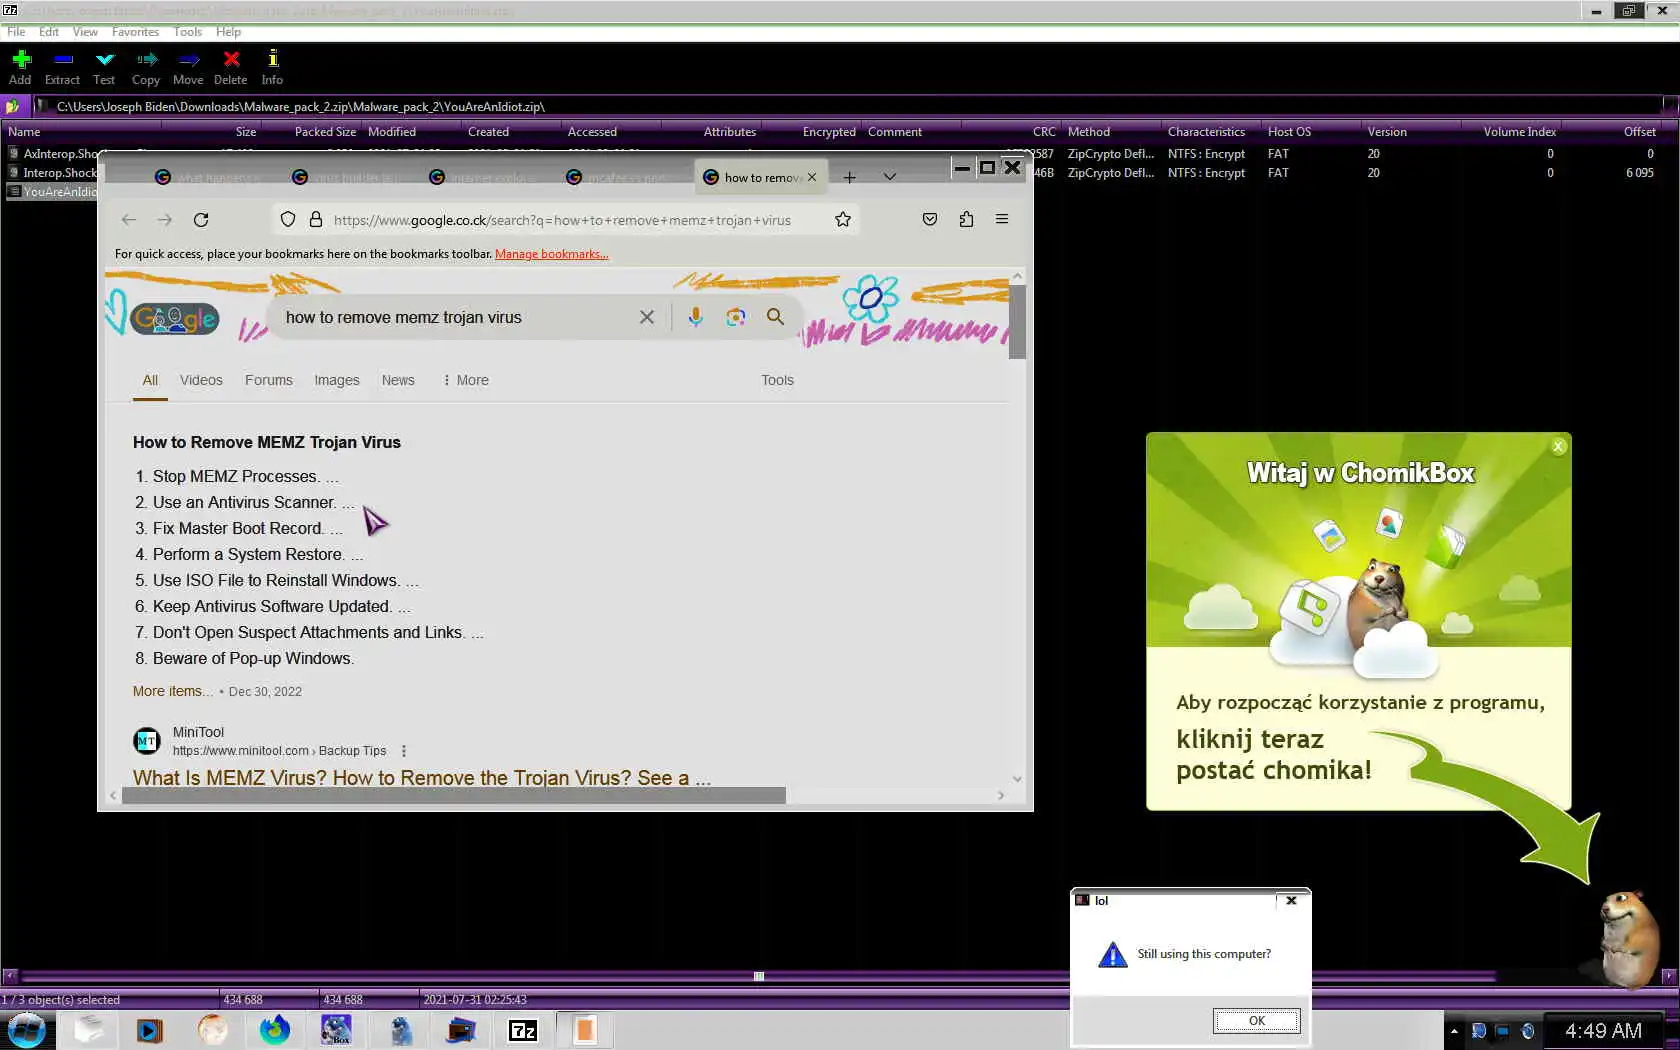Follow the Manage bookmarks link
Screen dimensions: 1680x1050
pos(552,254)
